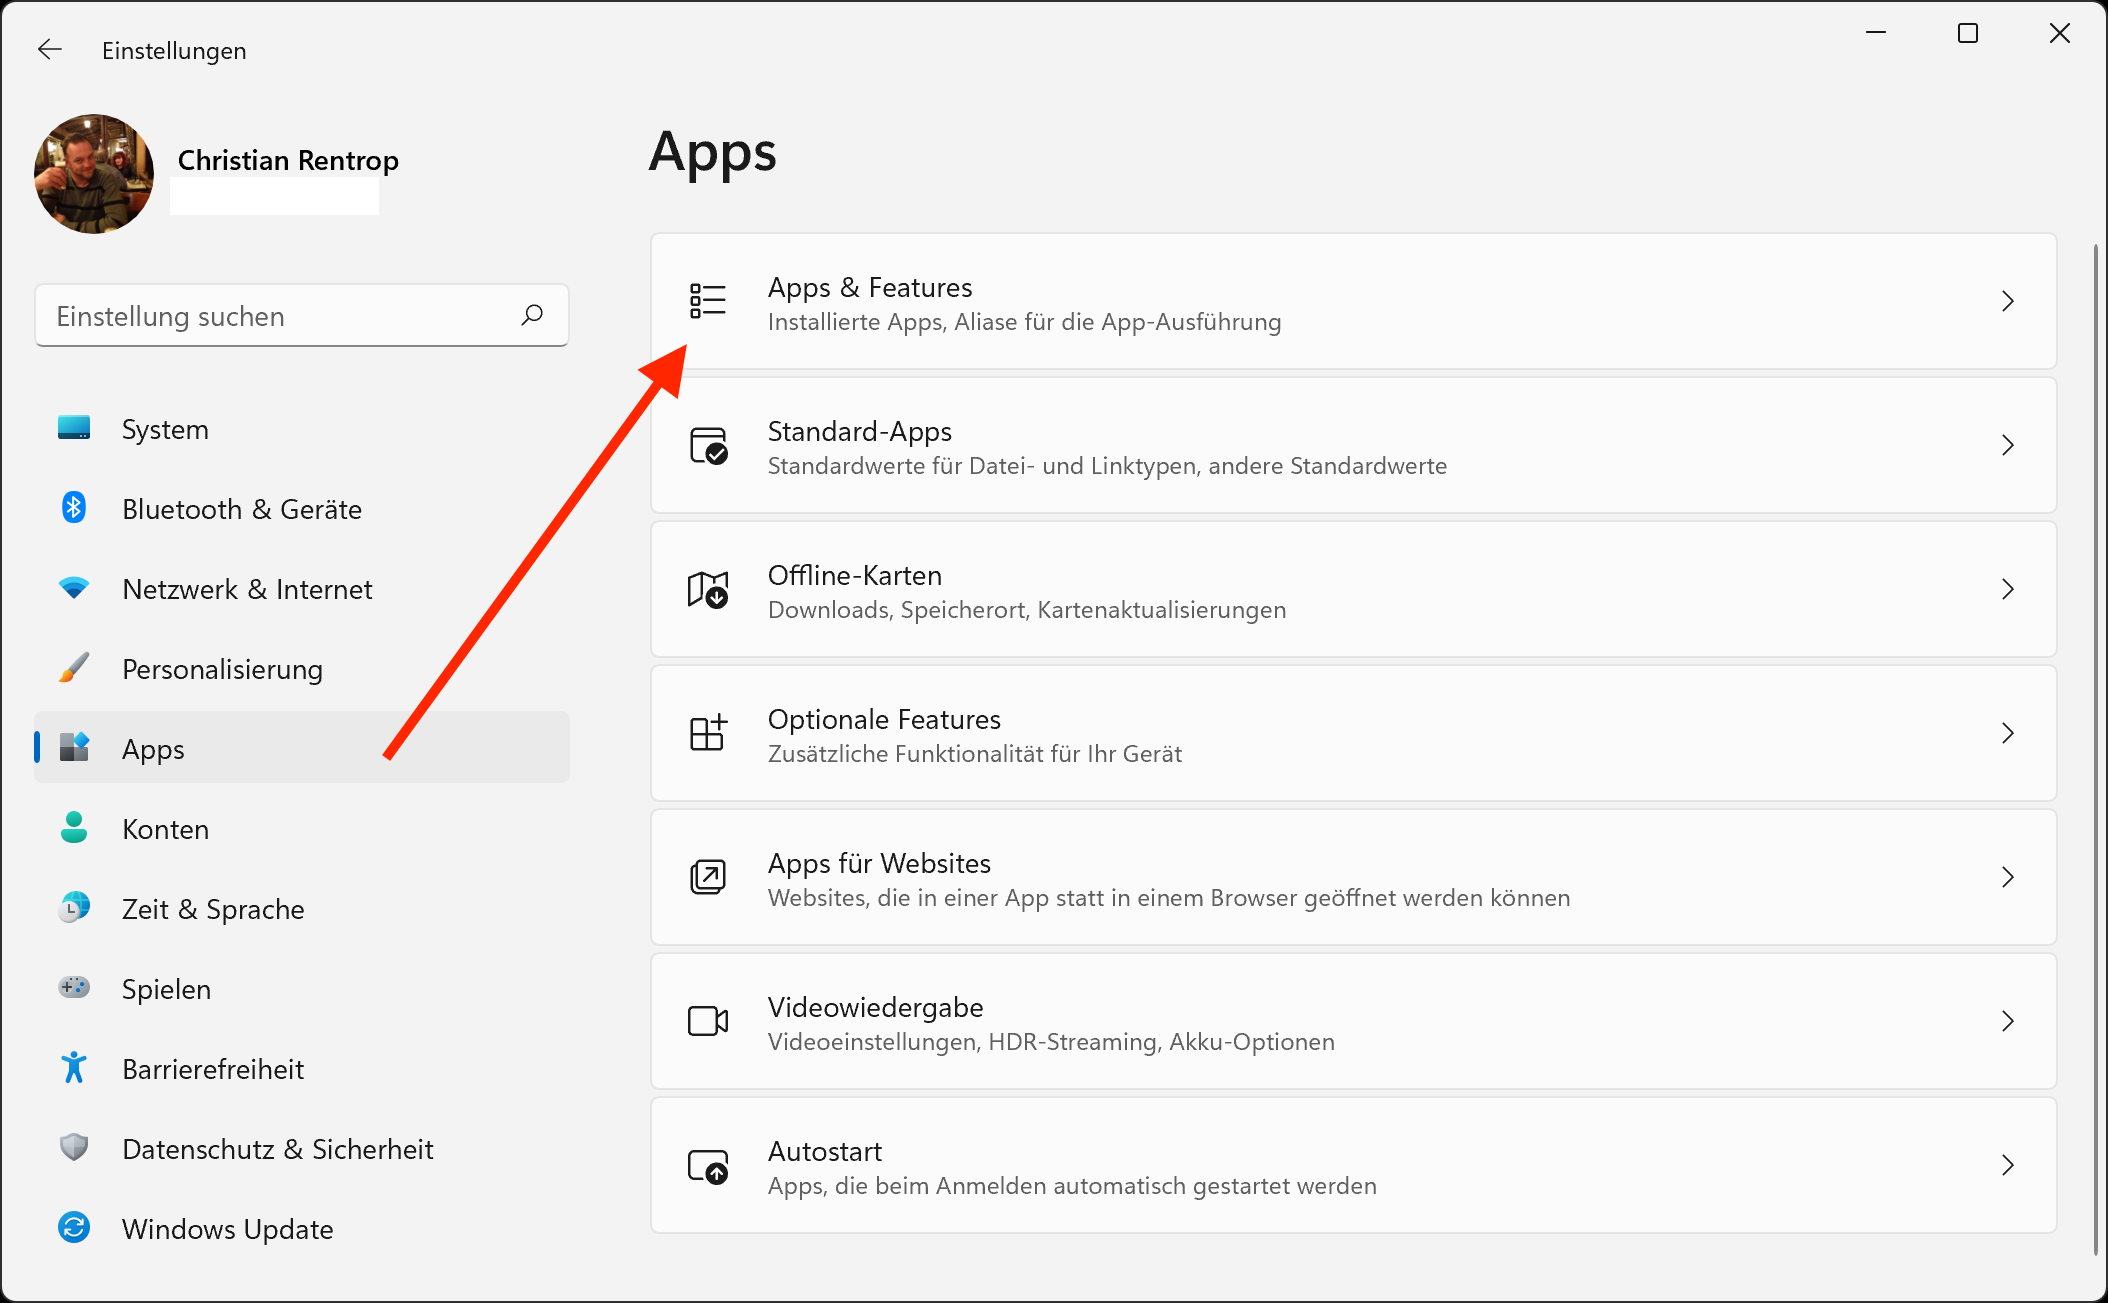Open Zeit & Sprache section
This screenshot has width=2108, height=1303.
[x=213, y=909]
